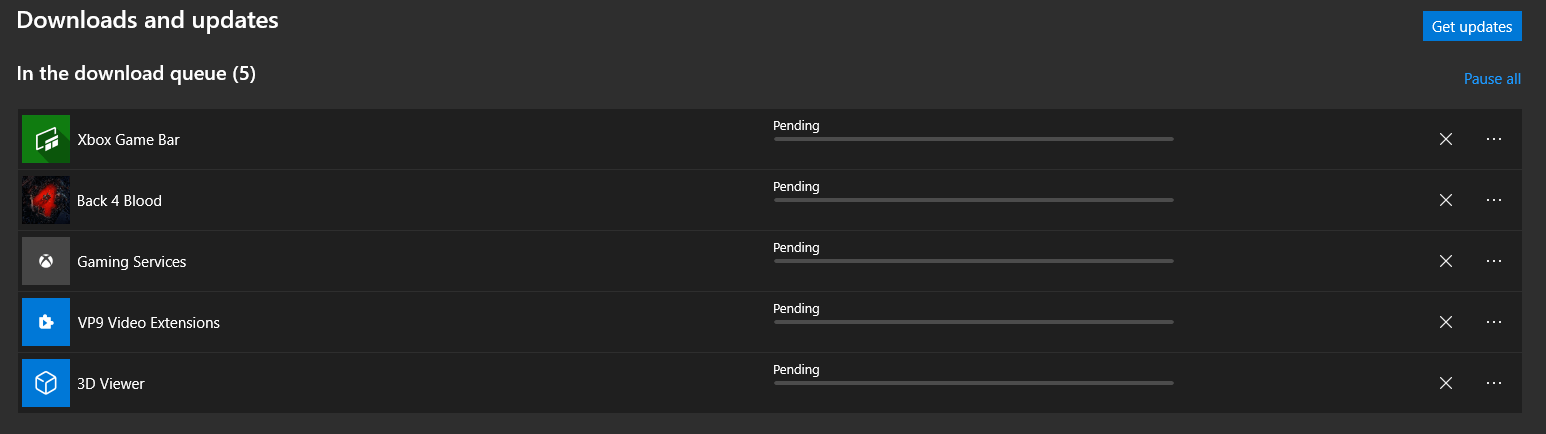The width and height of the screenshot is (1546, 434).
Task: Cancel the 3D Viewer download
Action: (x=1445, y=383)
